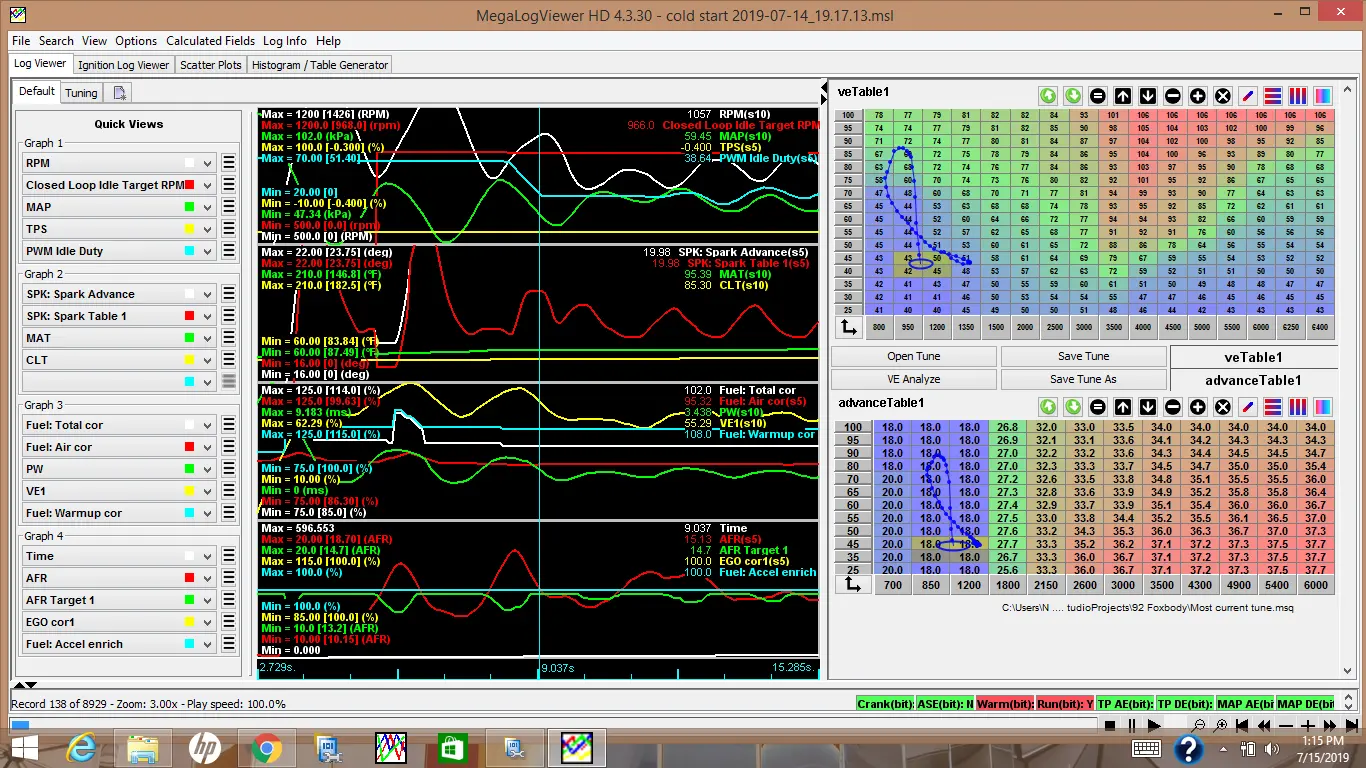Switch to the Scatter Plots tab
The width and height of the screenshot is (1366, 768).
211,65
